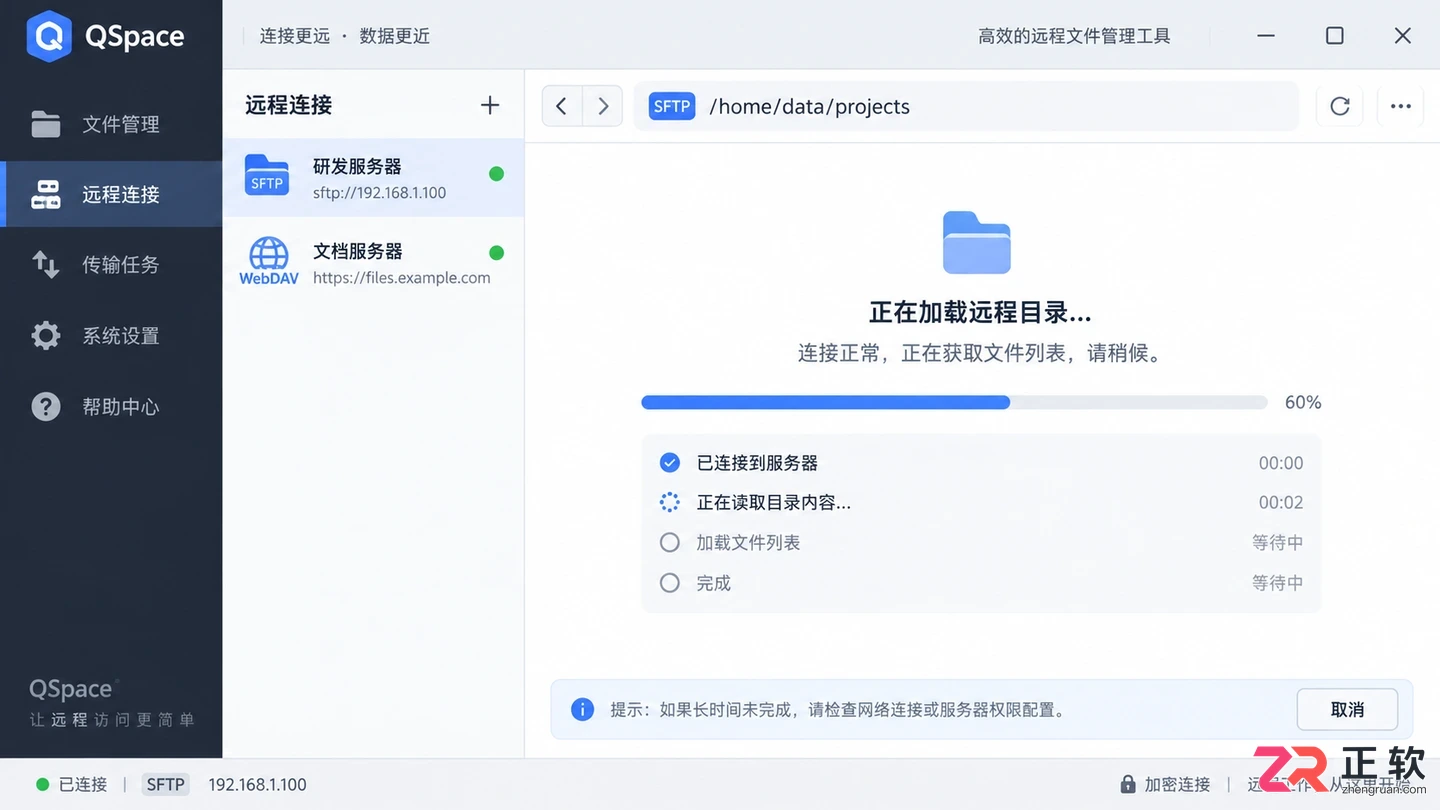
Task: Open the 帮助中心 question mark icon
Action: [x=46, y=407]
